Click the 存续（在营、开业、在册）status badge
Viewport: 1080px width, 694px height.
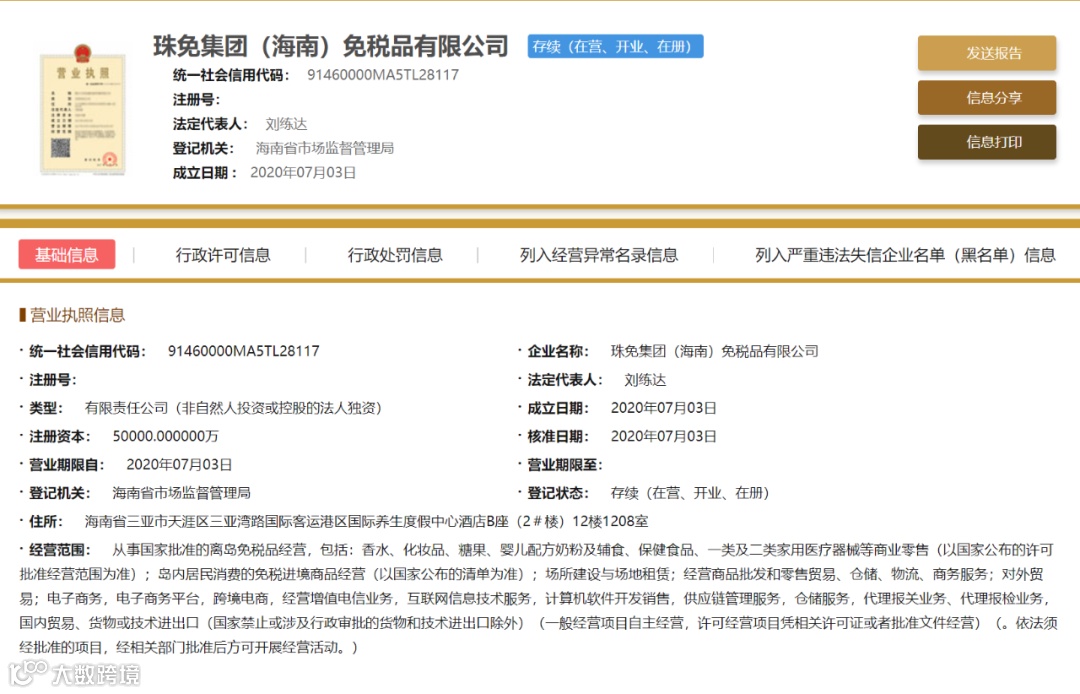615,46
